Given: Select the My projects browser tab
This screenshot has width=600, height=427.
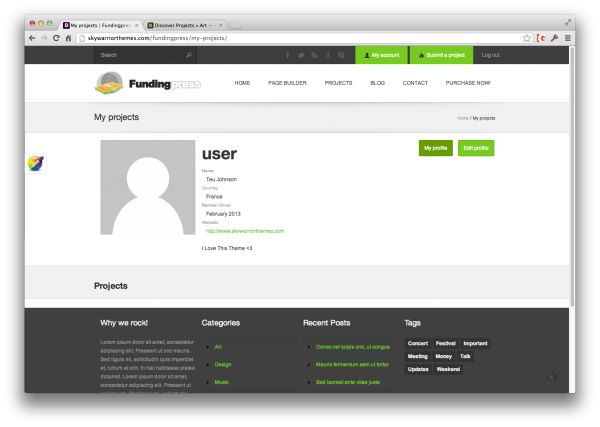Looking at the screenshot, I should pos(99,25).
